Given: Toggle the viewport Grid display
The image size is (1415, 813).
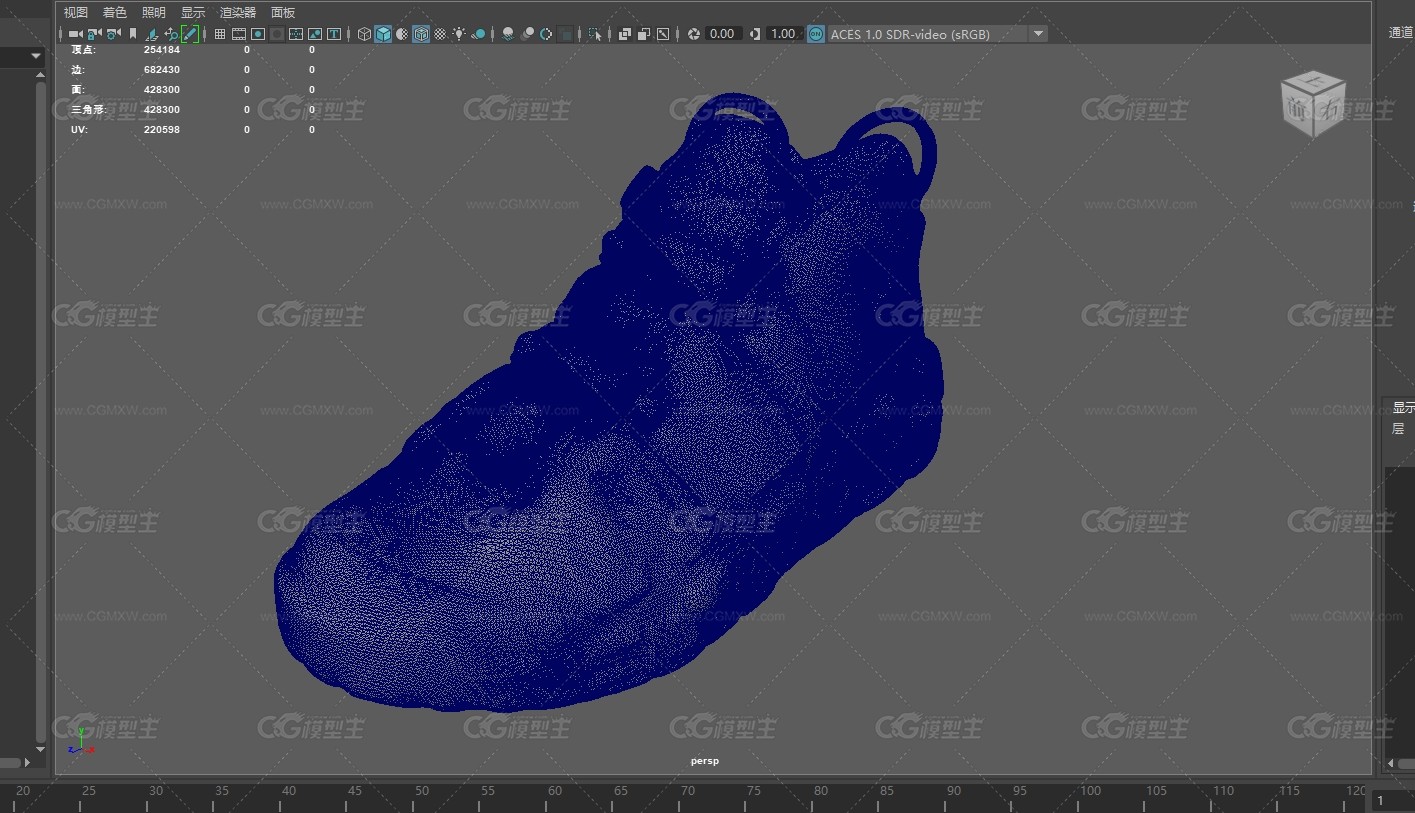Looking at the screenshot, I should pyautogui.click(x=219, y=34).
